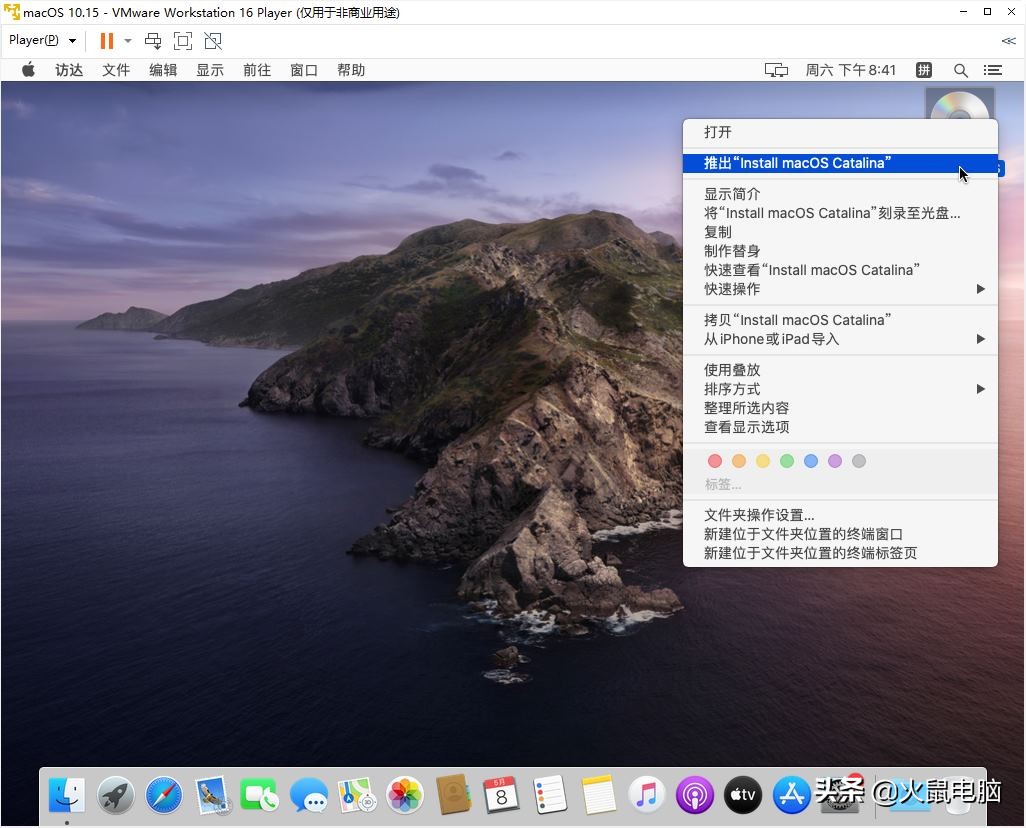Screen dimensions: 1026x828
Task: Open Launchpad from the Dock
Action: [x=115, y=795]
